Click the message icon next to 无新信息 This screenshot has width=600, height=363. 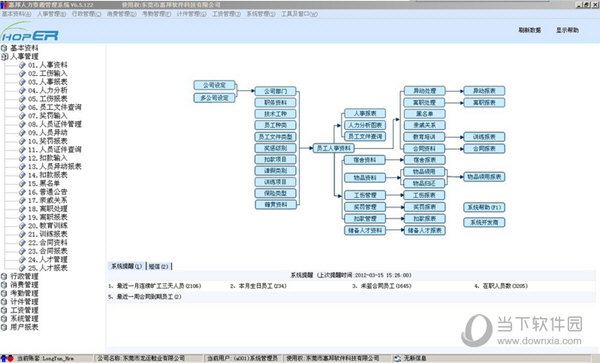pos(398,358)
